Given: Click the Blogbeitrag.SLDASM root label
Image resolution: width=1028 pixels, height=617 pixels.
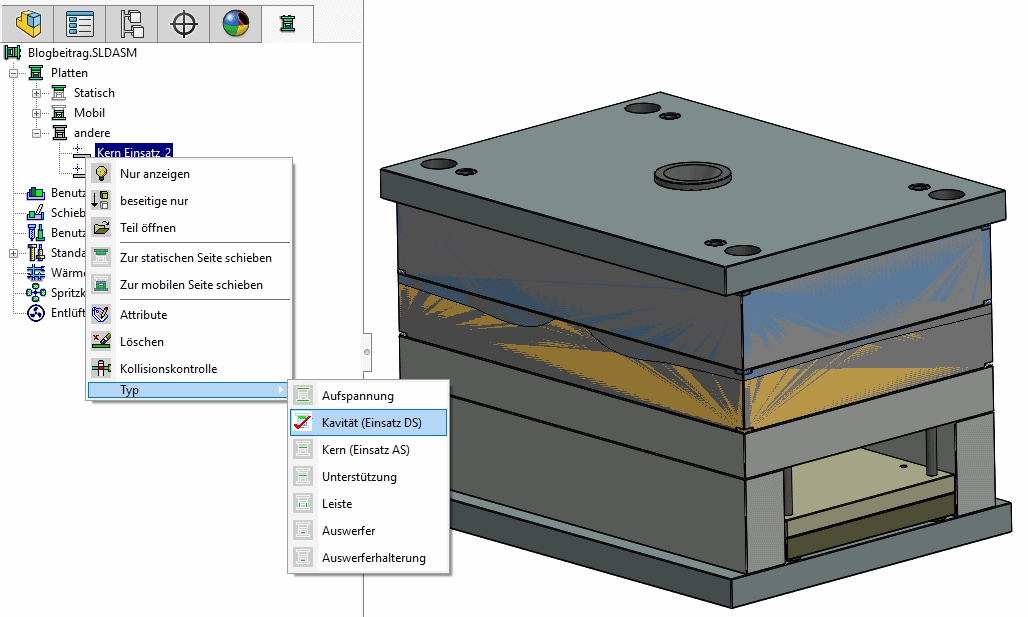Looking at the screenshot, I should 83,52.
